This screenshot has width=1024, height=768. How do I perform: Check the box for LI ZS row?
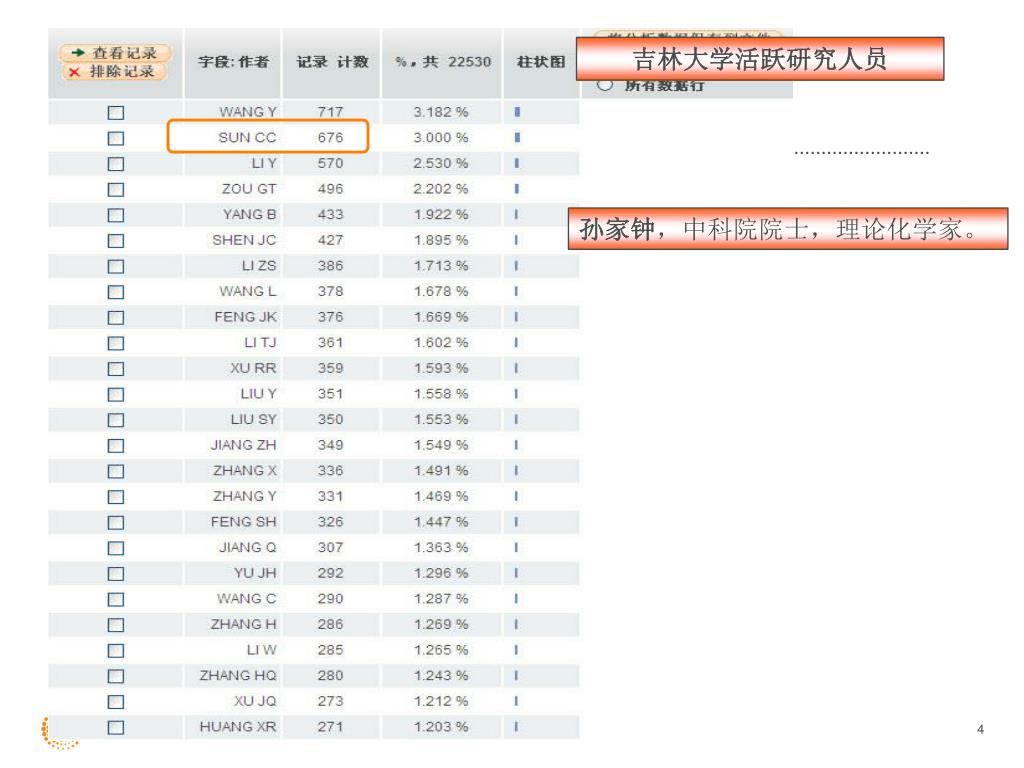coord(116,266)
